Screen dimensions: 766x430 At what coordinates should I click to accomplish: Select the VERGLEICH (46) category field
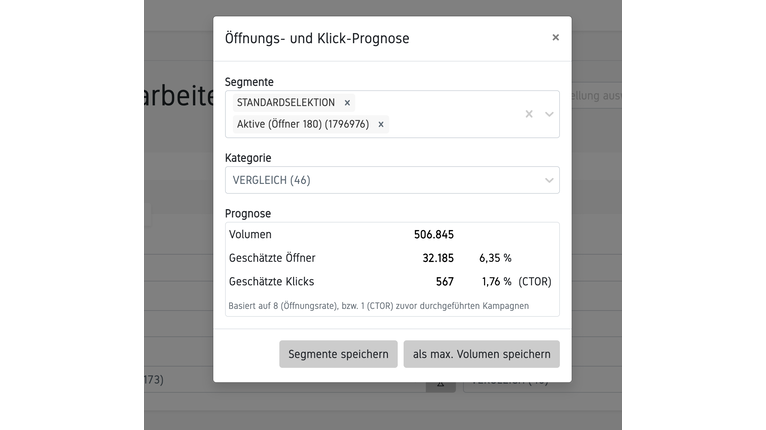pos(380,180)
